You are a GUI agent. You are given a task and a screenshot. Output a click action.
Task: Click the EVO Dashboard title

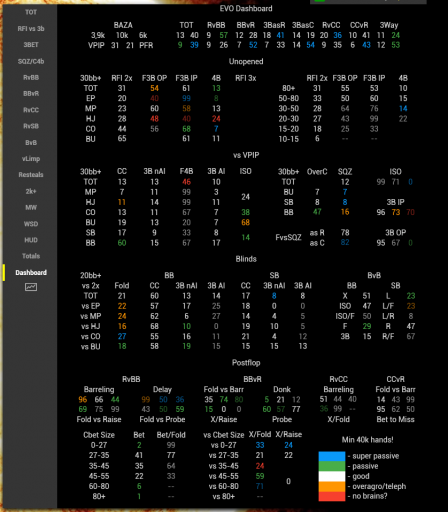(x=246, y=9)
